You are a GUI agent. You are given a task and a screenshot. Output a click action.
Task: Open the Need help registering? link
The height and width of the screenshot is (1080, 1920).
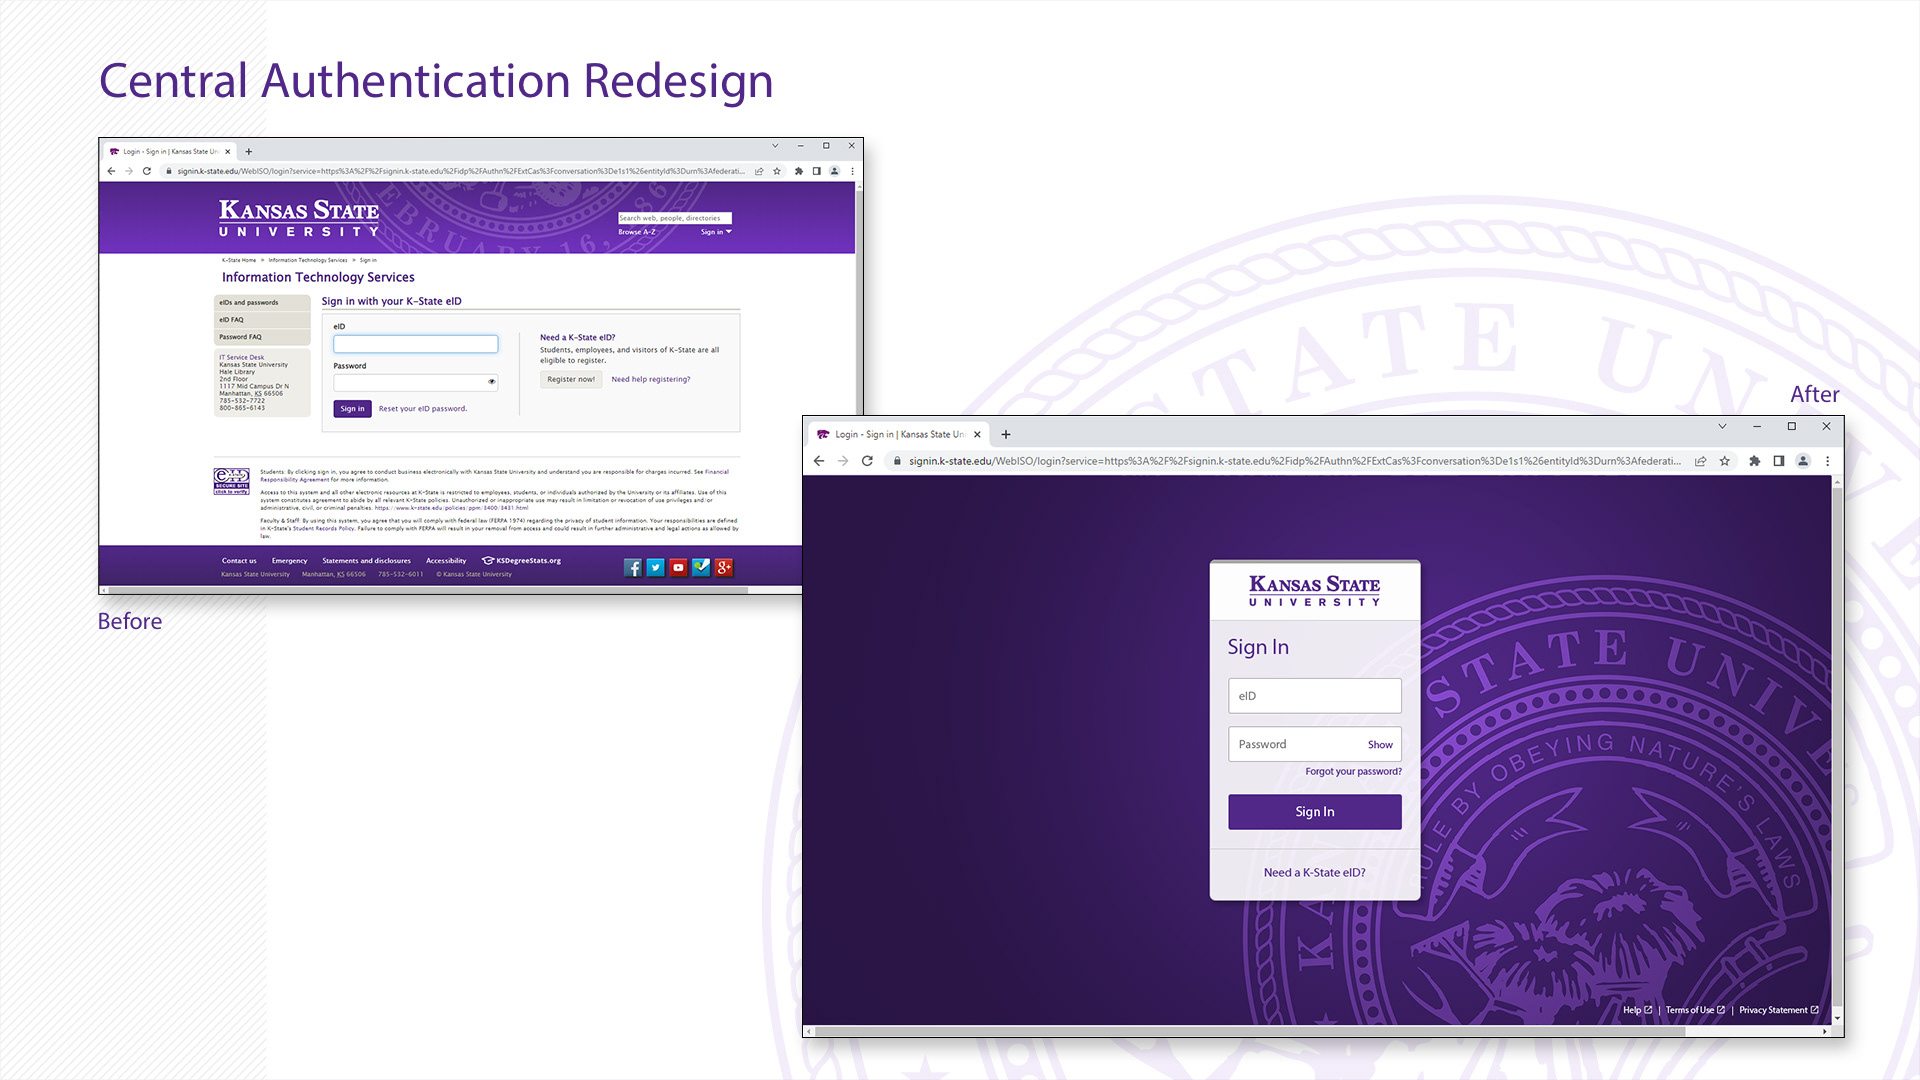(x=651, y=380)
